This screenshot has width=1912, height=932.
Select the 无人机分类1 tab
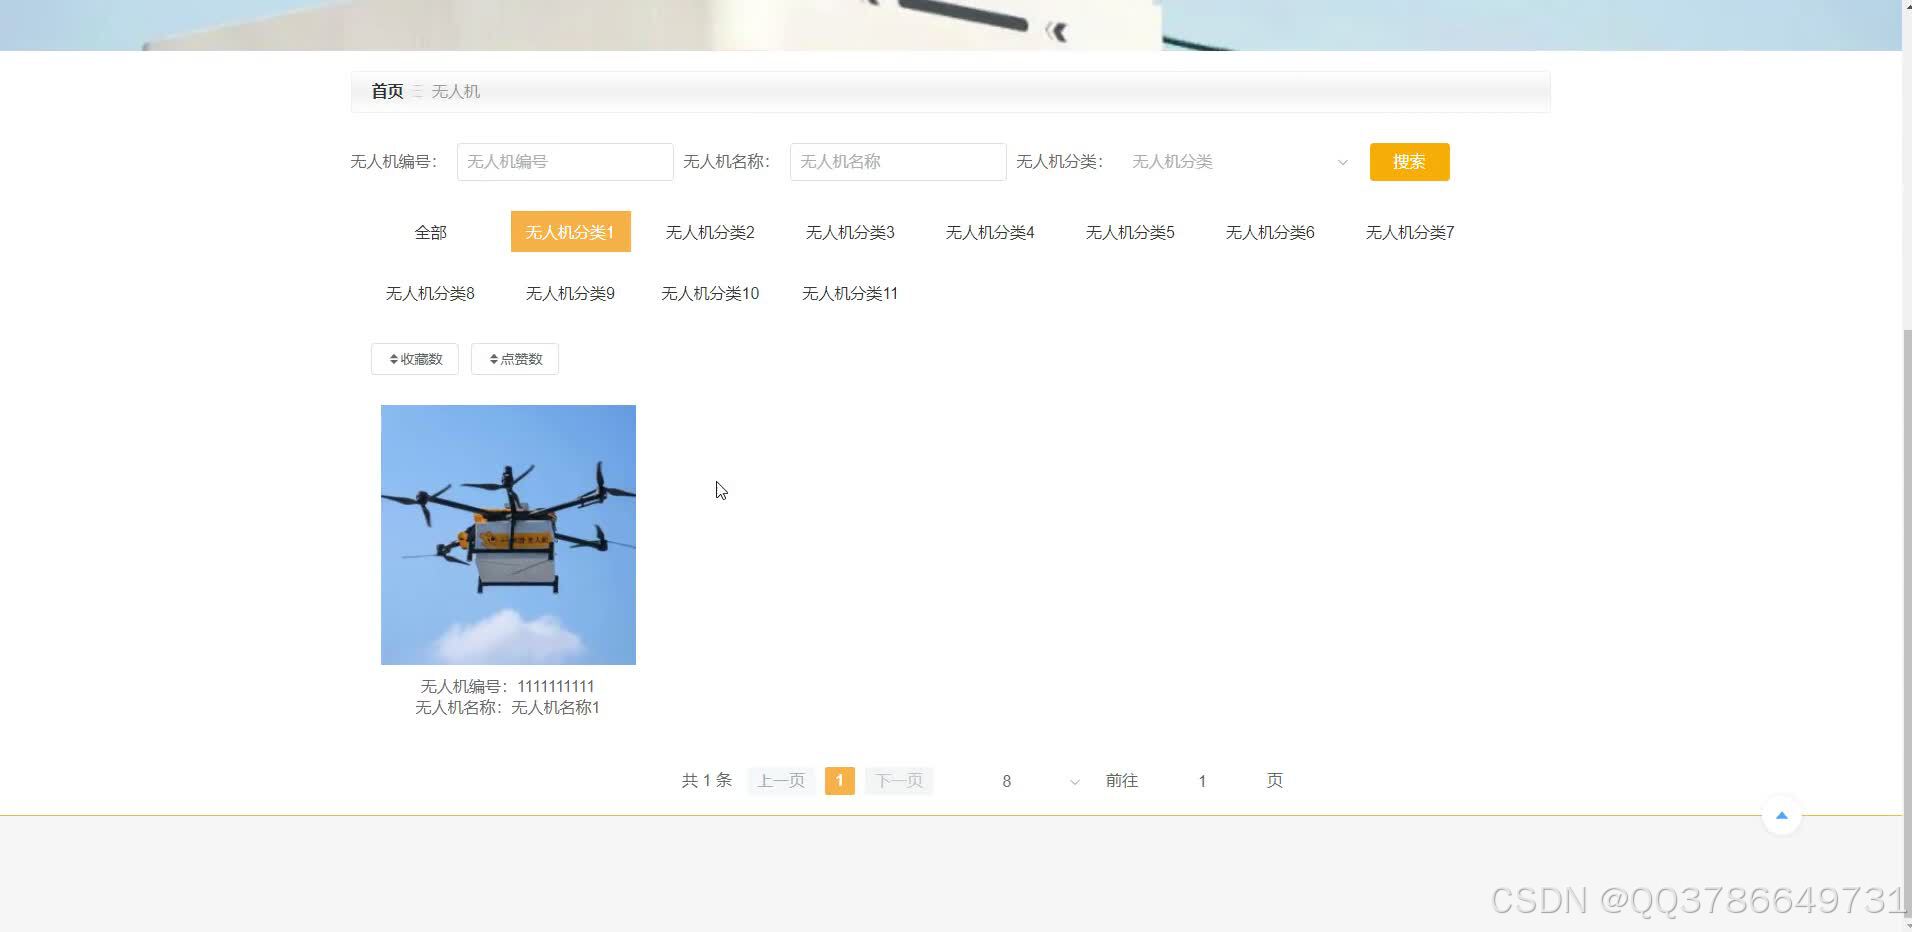tap(570, 232)
